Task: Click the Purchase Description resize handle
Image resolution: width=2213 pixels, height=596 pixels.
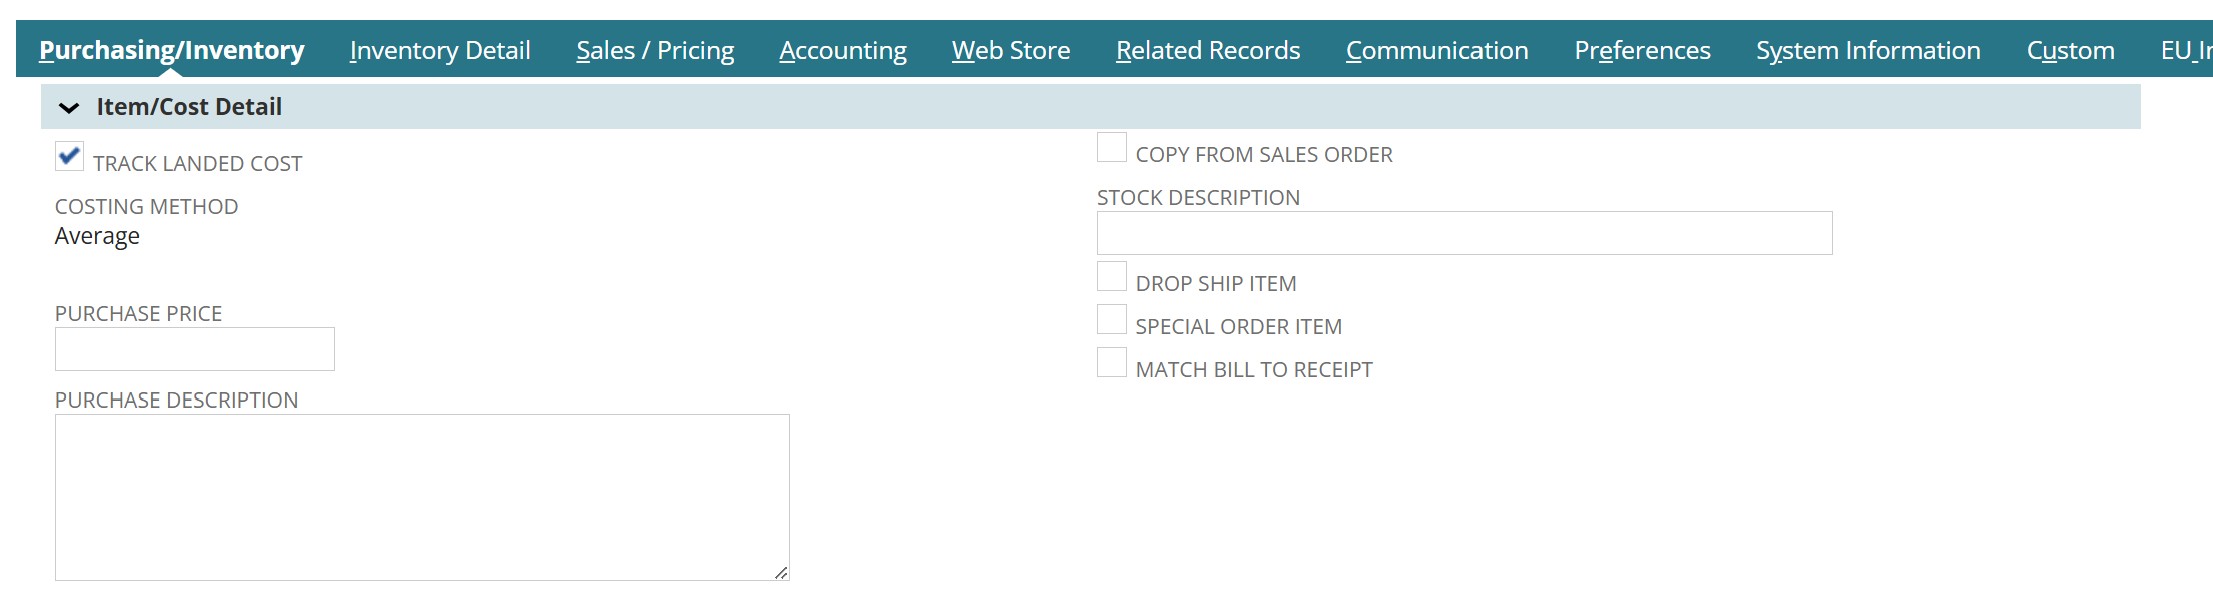Action: coord(781,573)
